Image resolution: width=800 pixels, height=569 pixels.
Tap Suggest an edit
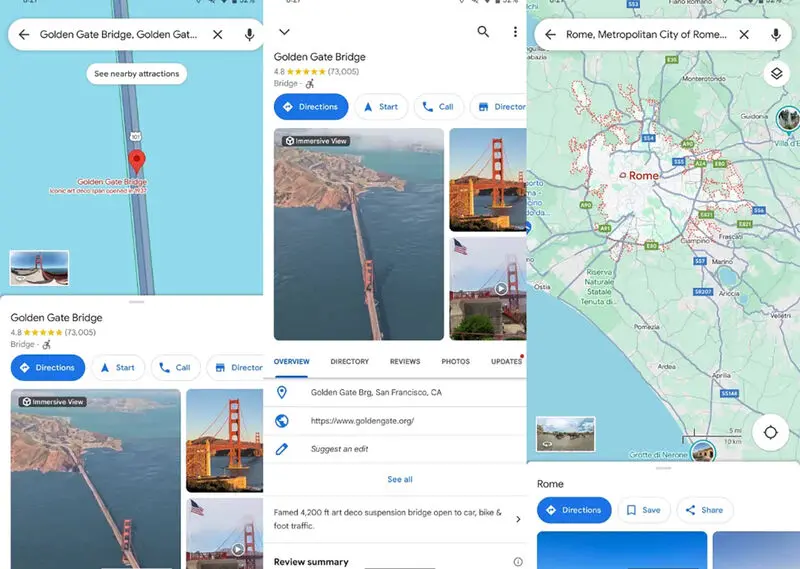[339, 449]
